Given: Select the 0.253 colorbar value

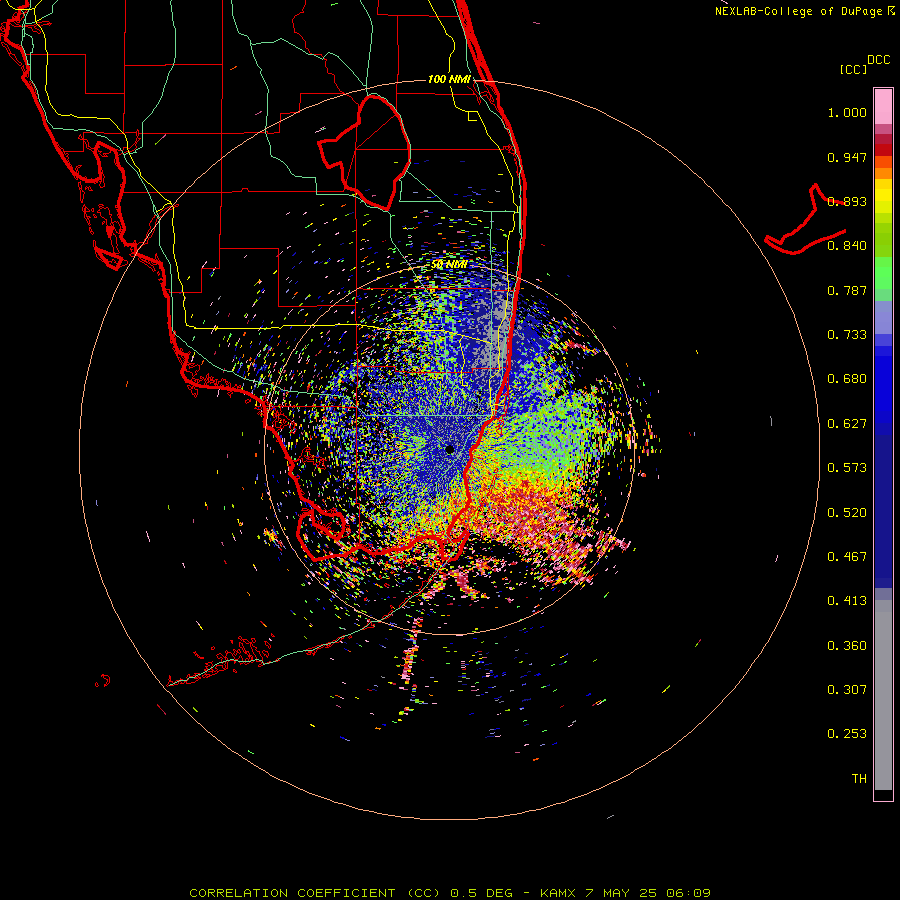Looking at the screenshot, I should click(847, 734).
